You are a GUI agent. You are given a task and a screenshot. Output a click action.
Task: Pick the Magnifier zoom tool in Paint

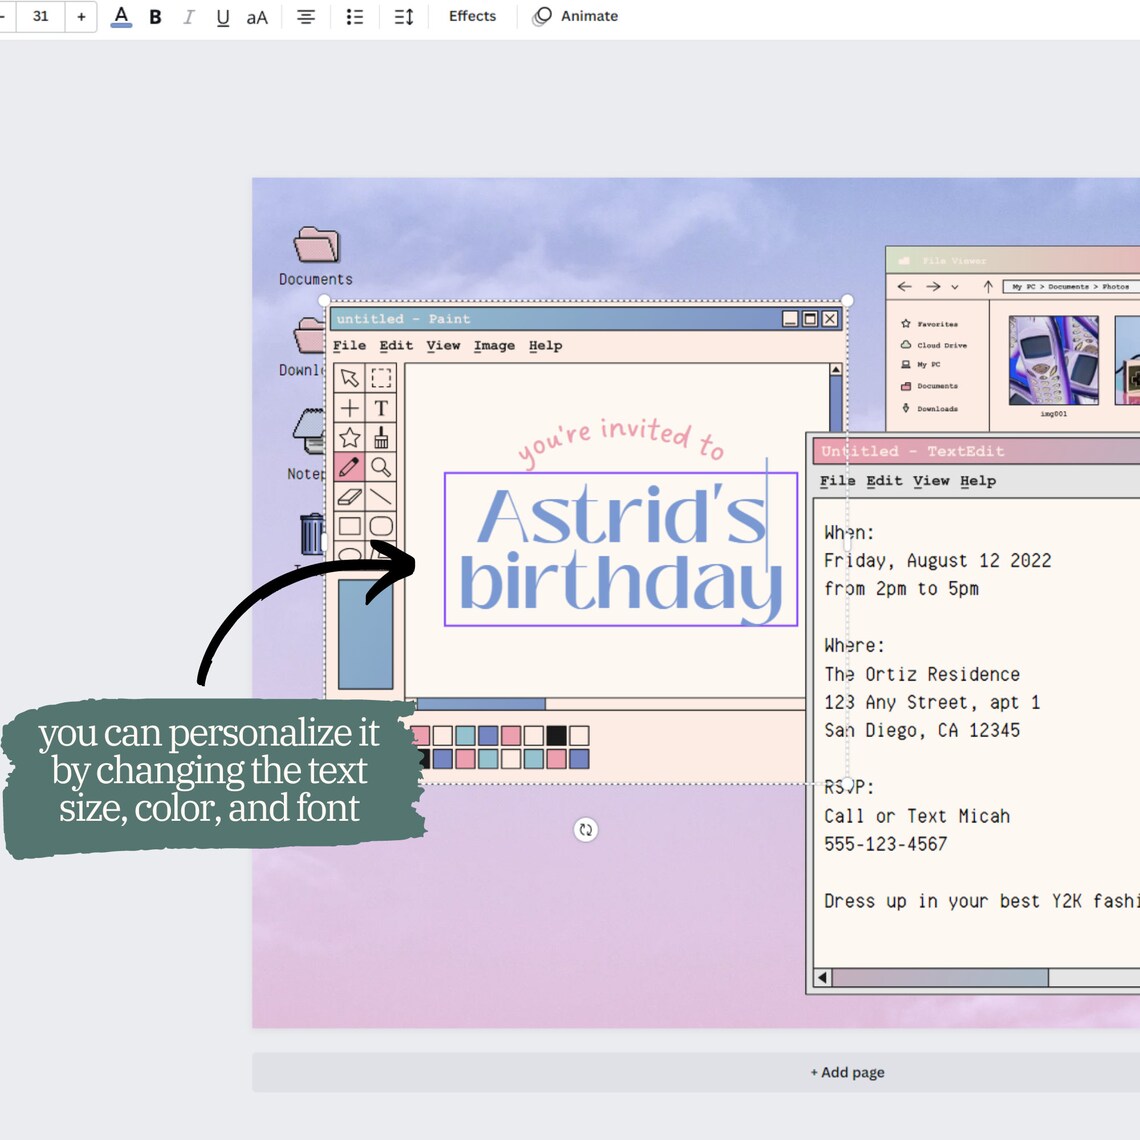(382, 467)
